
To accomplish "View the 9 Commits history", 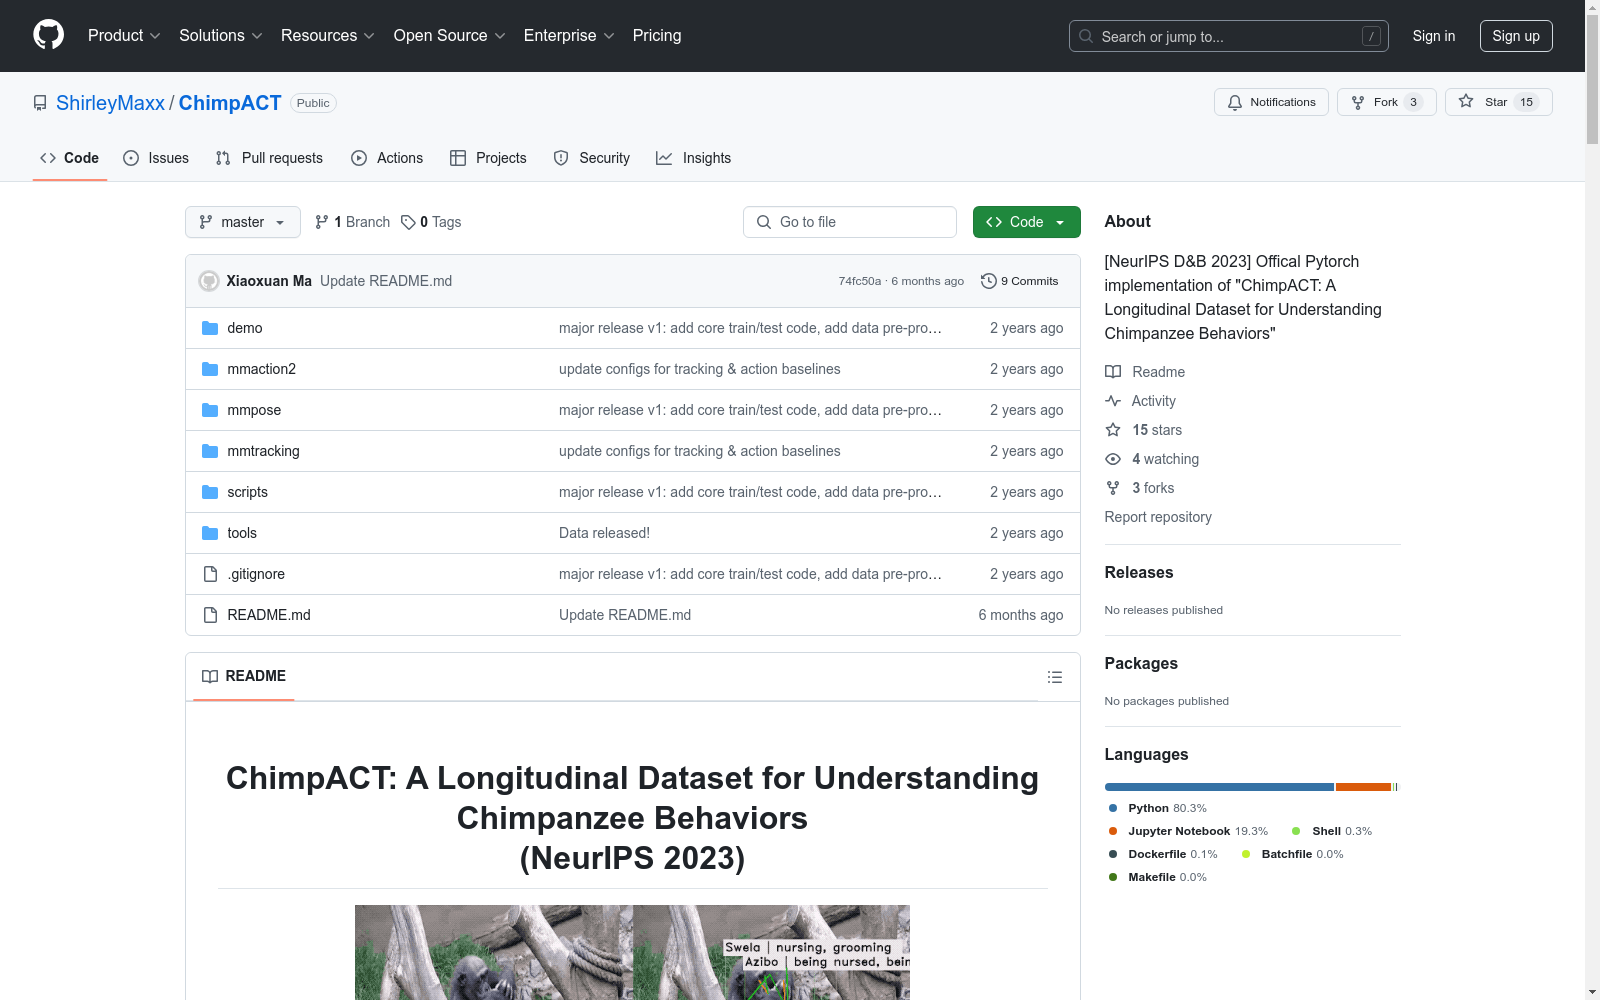I will [1020, 281].
